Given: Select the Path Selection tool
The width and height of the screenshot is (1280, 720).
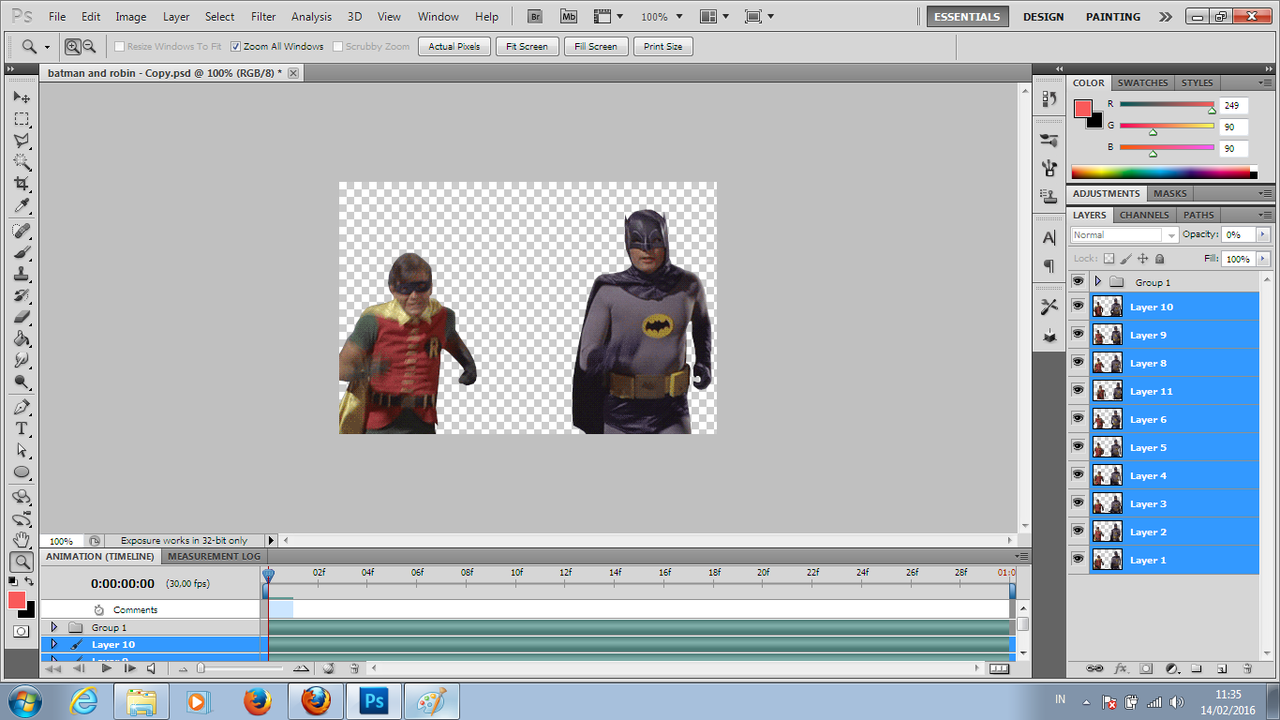Looking at the screenshot, I should [21, 451].
